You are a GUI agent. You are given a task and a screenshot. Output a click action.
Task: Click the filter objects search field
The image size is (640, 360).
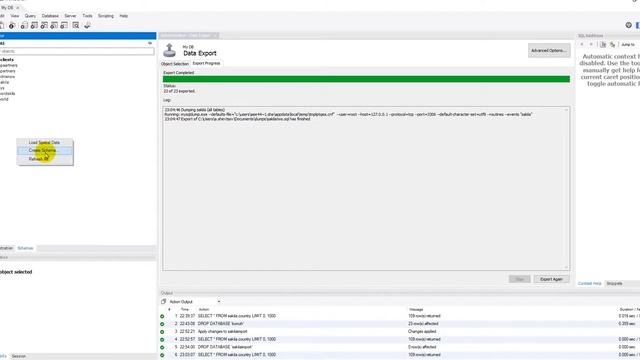click(77, 51)
